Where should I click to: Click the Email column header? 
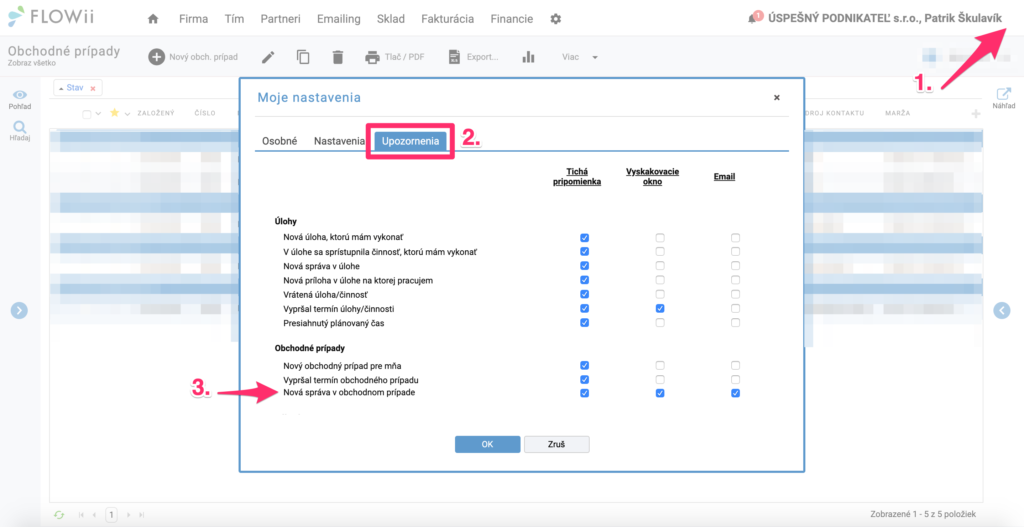click(724, 176)
